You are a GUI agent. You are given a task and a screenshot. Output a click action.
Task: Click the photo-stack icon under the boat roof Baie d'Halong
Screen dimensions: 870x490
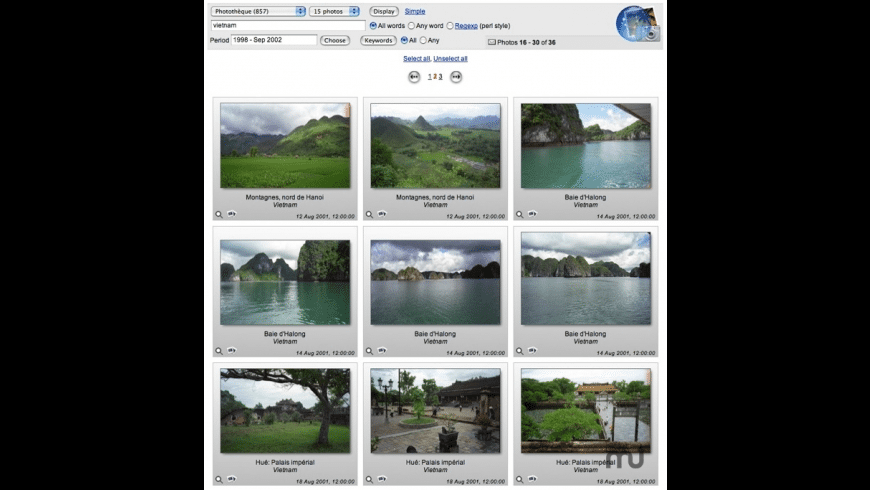532,214
